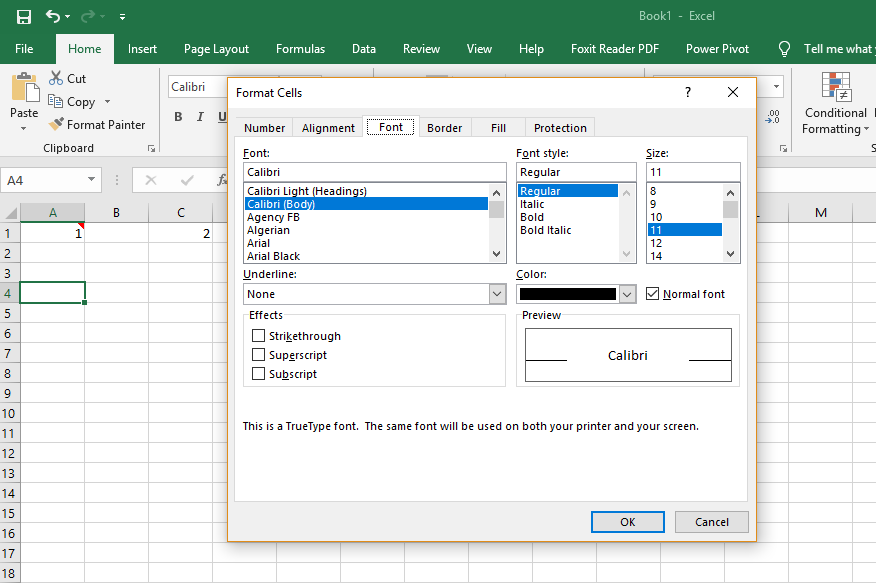The width and height of the screenshot is (876, 583).
Task: Open the font Color dropdown arrow
Action: pos(627,294)
